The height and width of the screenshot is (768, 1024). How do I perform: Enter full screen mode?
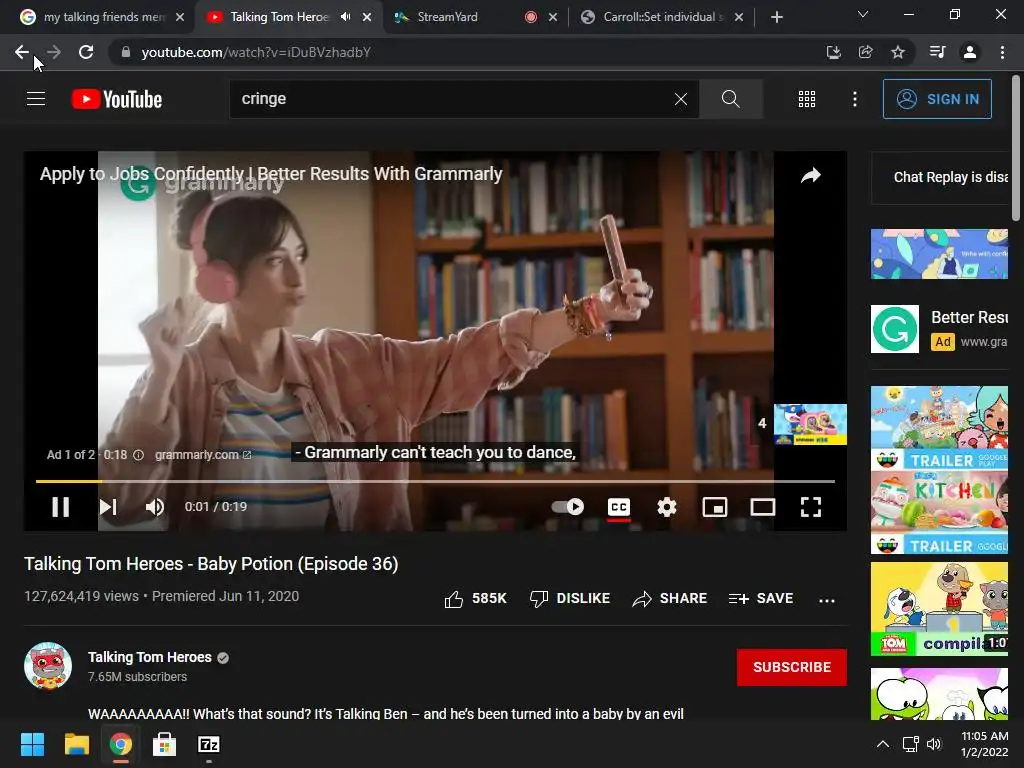tap(810, 507)
